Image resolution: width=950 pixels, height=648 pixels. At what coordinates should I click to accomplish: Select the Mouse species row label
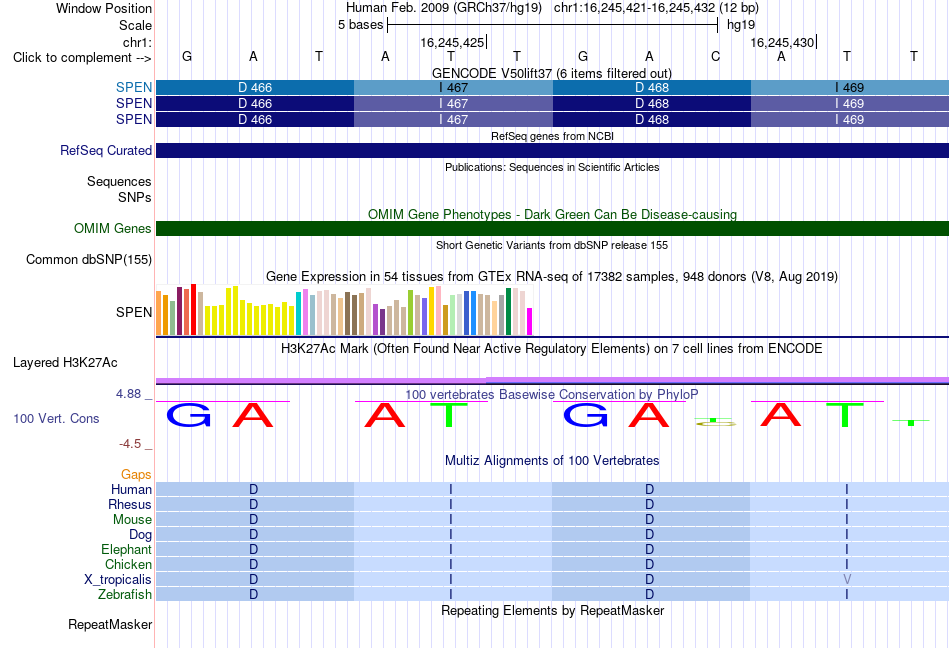tap(132, 520)
